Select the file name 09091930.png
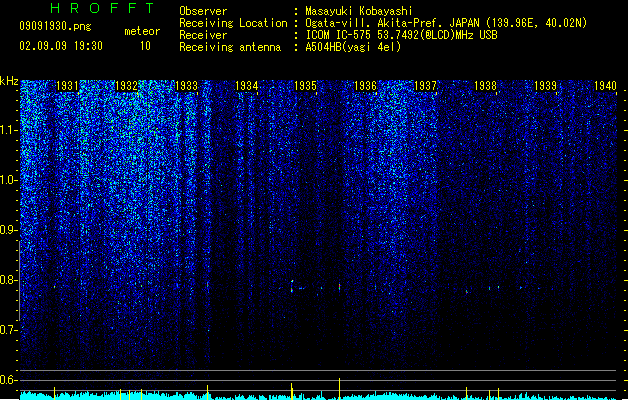 pos(55,26)
